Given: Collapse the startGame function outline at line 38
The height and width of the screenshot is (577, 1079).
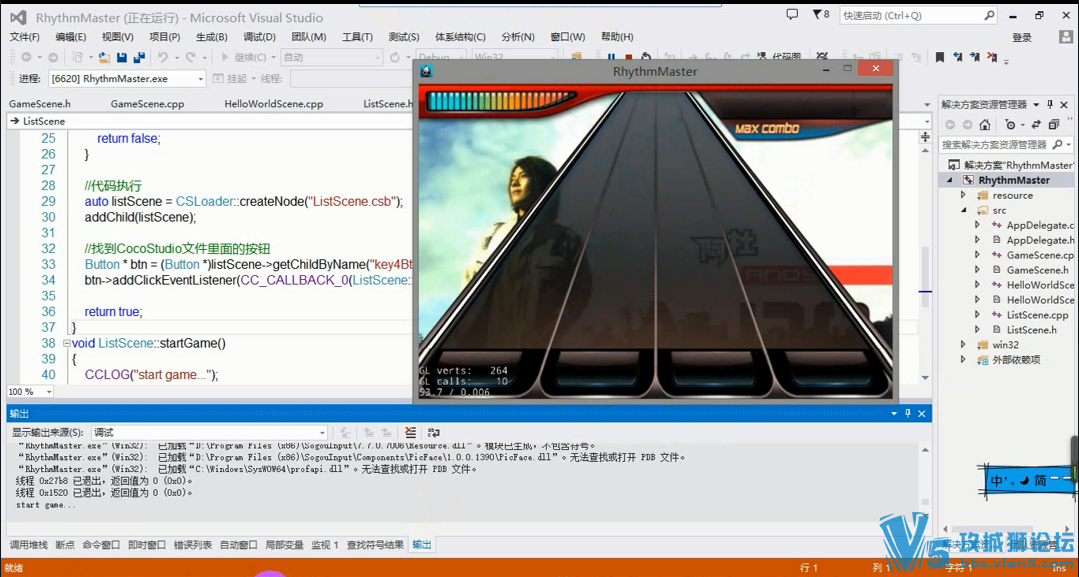Looking at the screenshot, I should [67, 343].
